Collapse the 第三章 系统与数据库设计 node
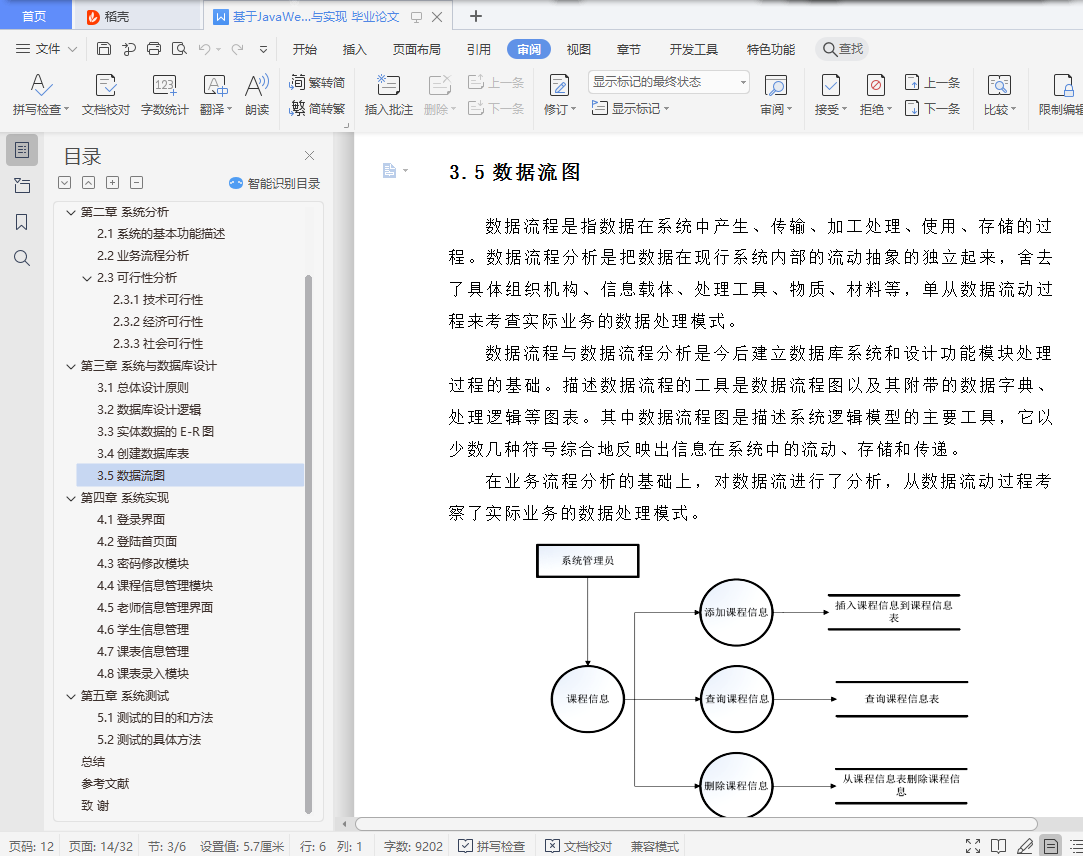 coord(70,366)
